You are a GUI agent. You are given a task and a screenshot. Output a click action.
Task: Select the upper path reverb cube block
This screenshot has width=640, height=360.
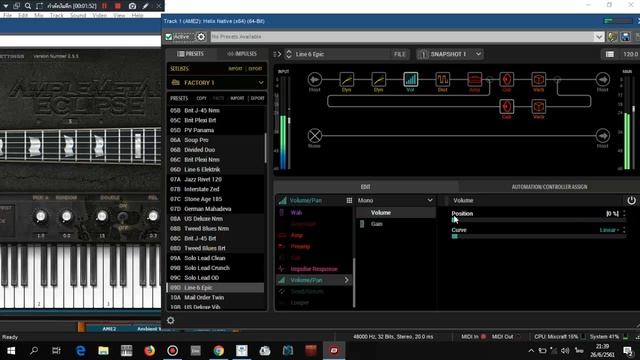[x=538, y=79]
